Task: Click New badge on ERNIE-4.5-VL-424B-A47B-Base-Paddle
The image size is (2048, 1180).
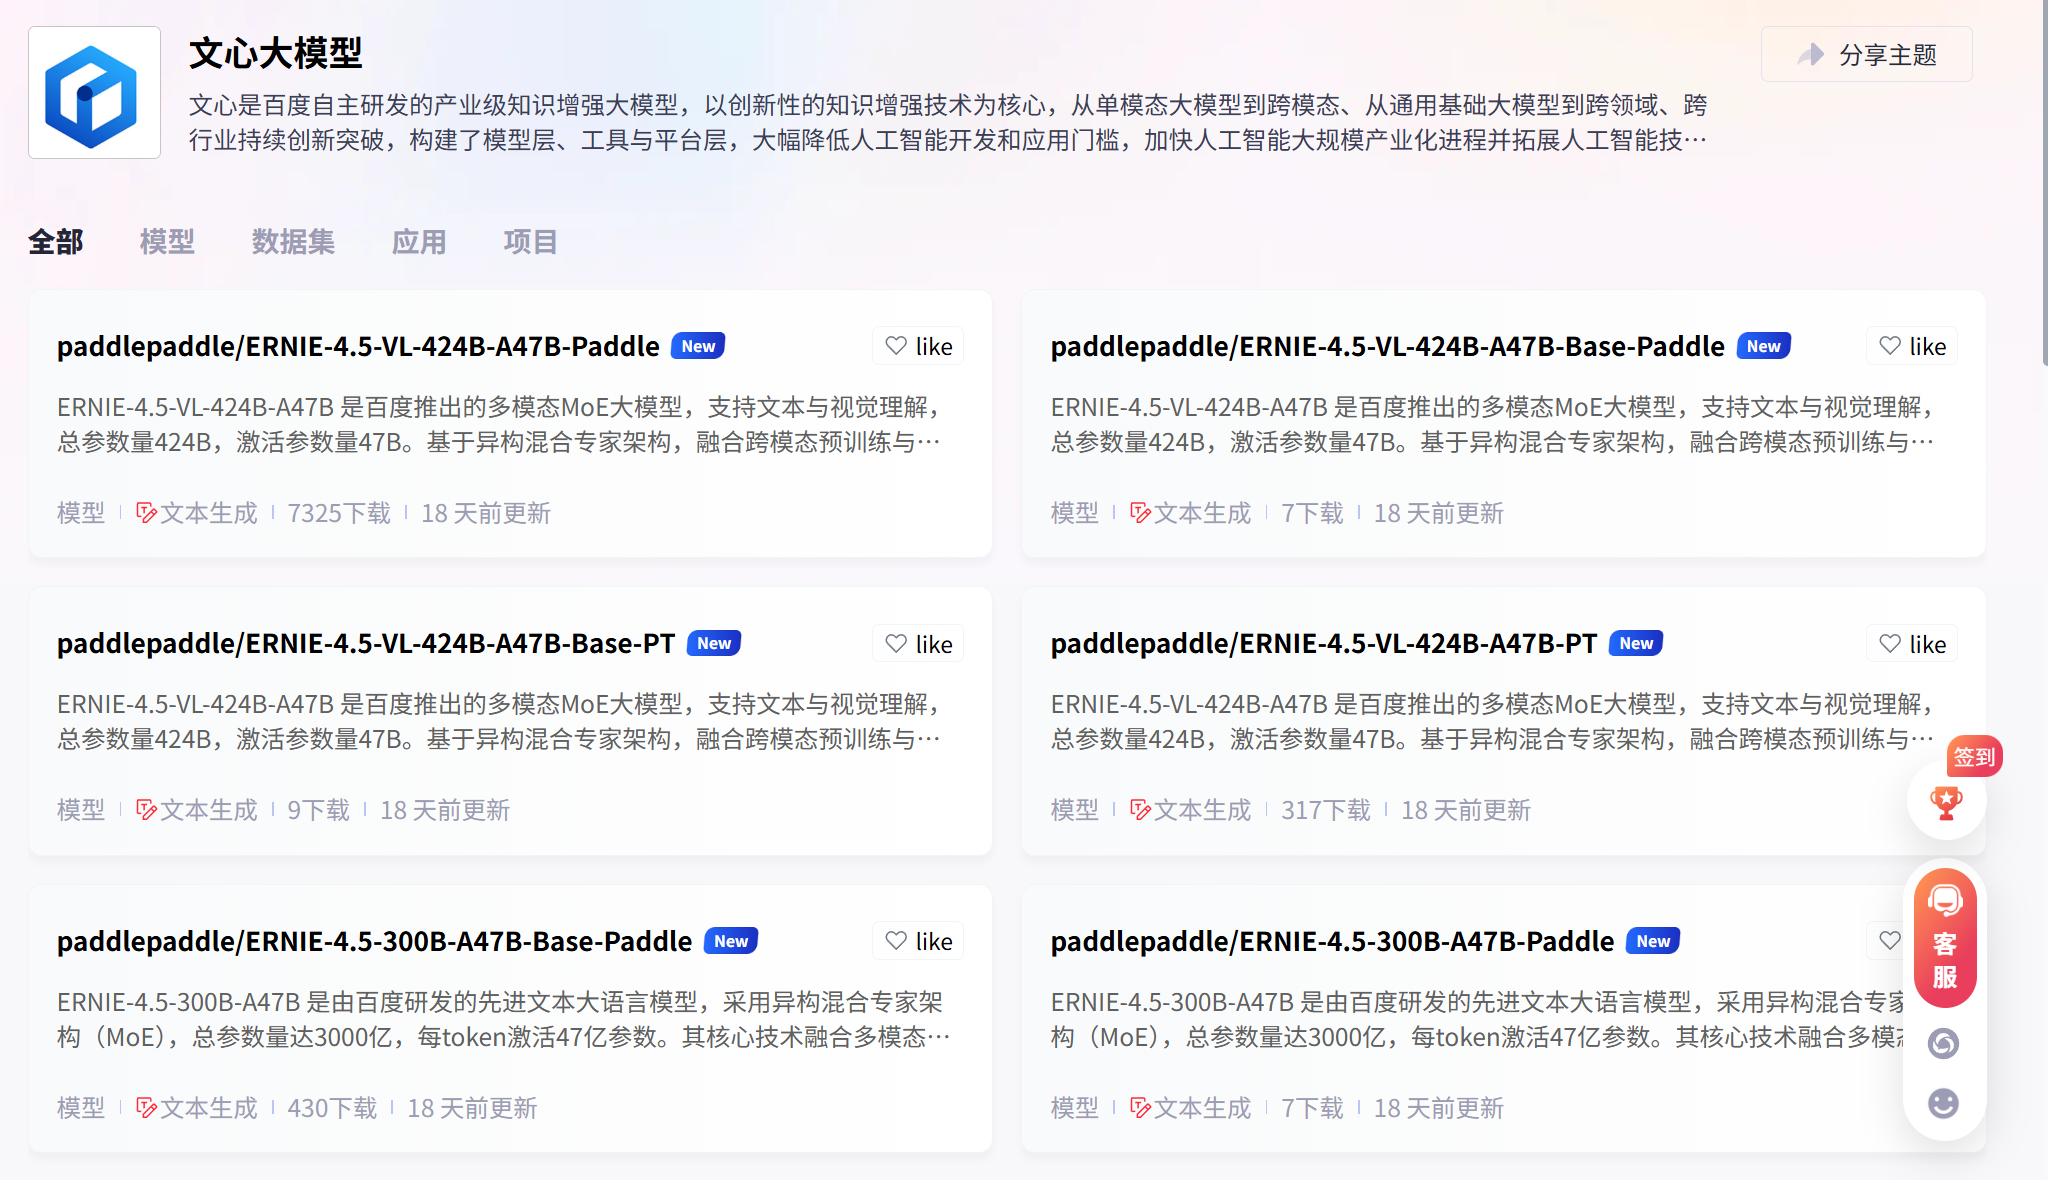Action: pos(1764,346)
